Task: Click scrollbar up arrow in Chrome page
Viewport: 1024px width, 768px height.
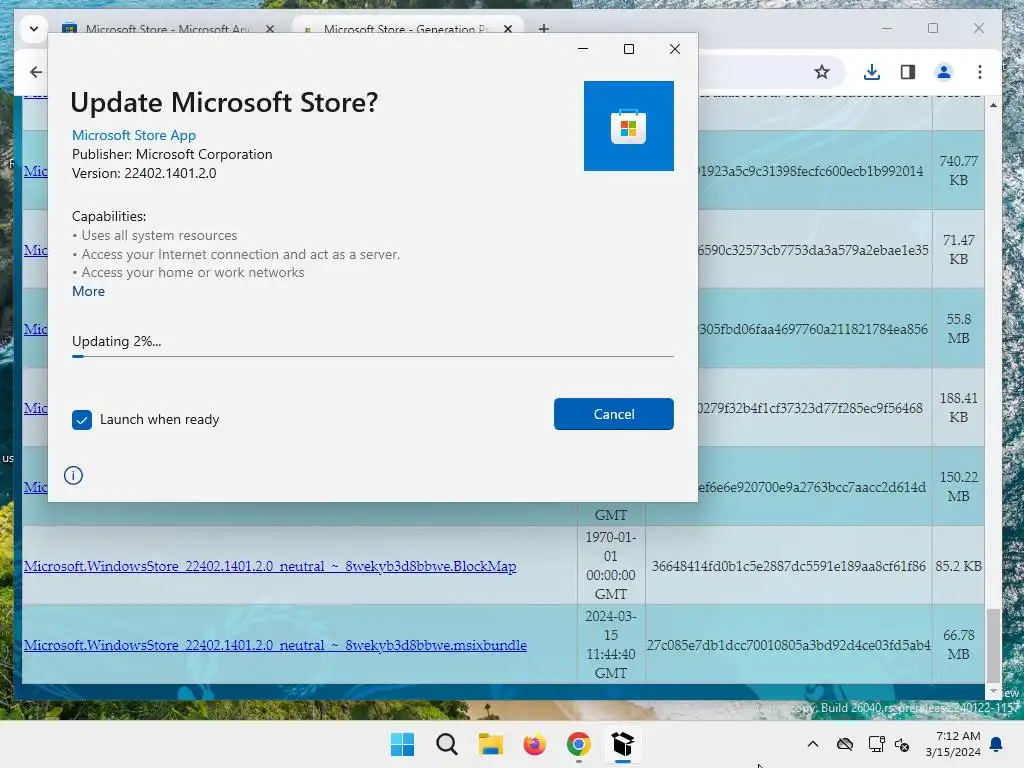Action: [993, 104]
